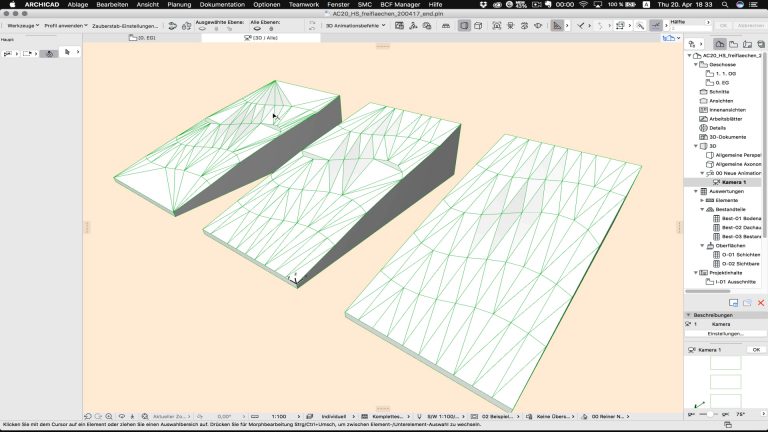Open the Werkzeuge dropdown in toolbar
The image size is (768, 432).
[x=23, y=25]
